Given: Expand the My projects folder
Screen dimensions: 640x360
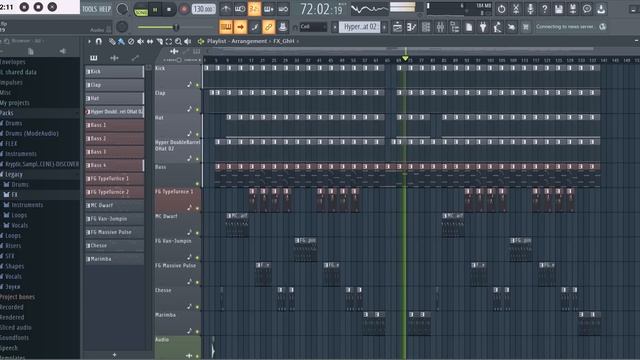Looking at the screenshot, I should click(x=15, y=103).
